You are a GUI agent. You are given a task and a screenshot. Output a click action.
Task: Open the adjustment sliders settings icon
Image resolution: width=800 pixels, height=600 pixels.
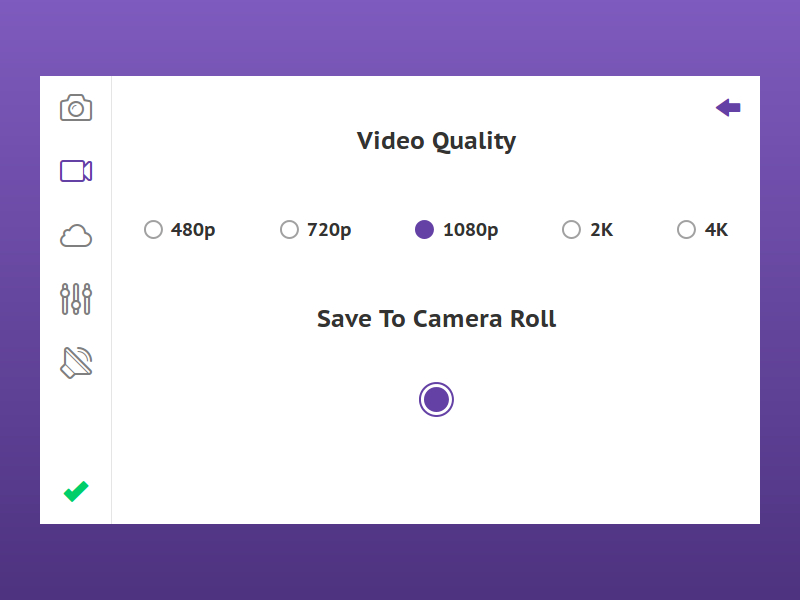point(76,299)
